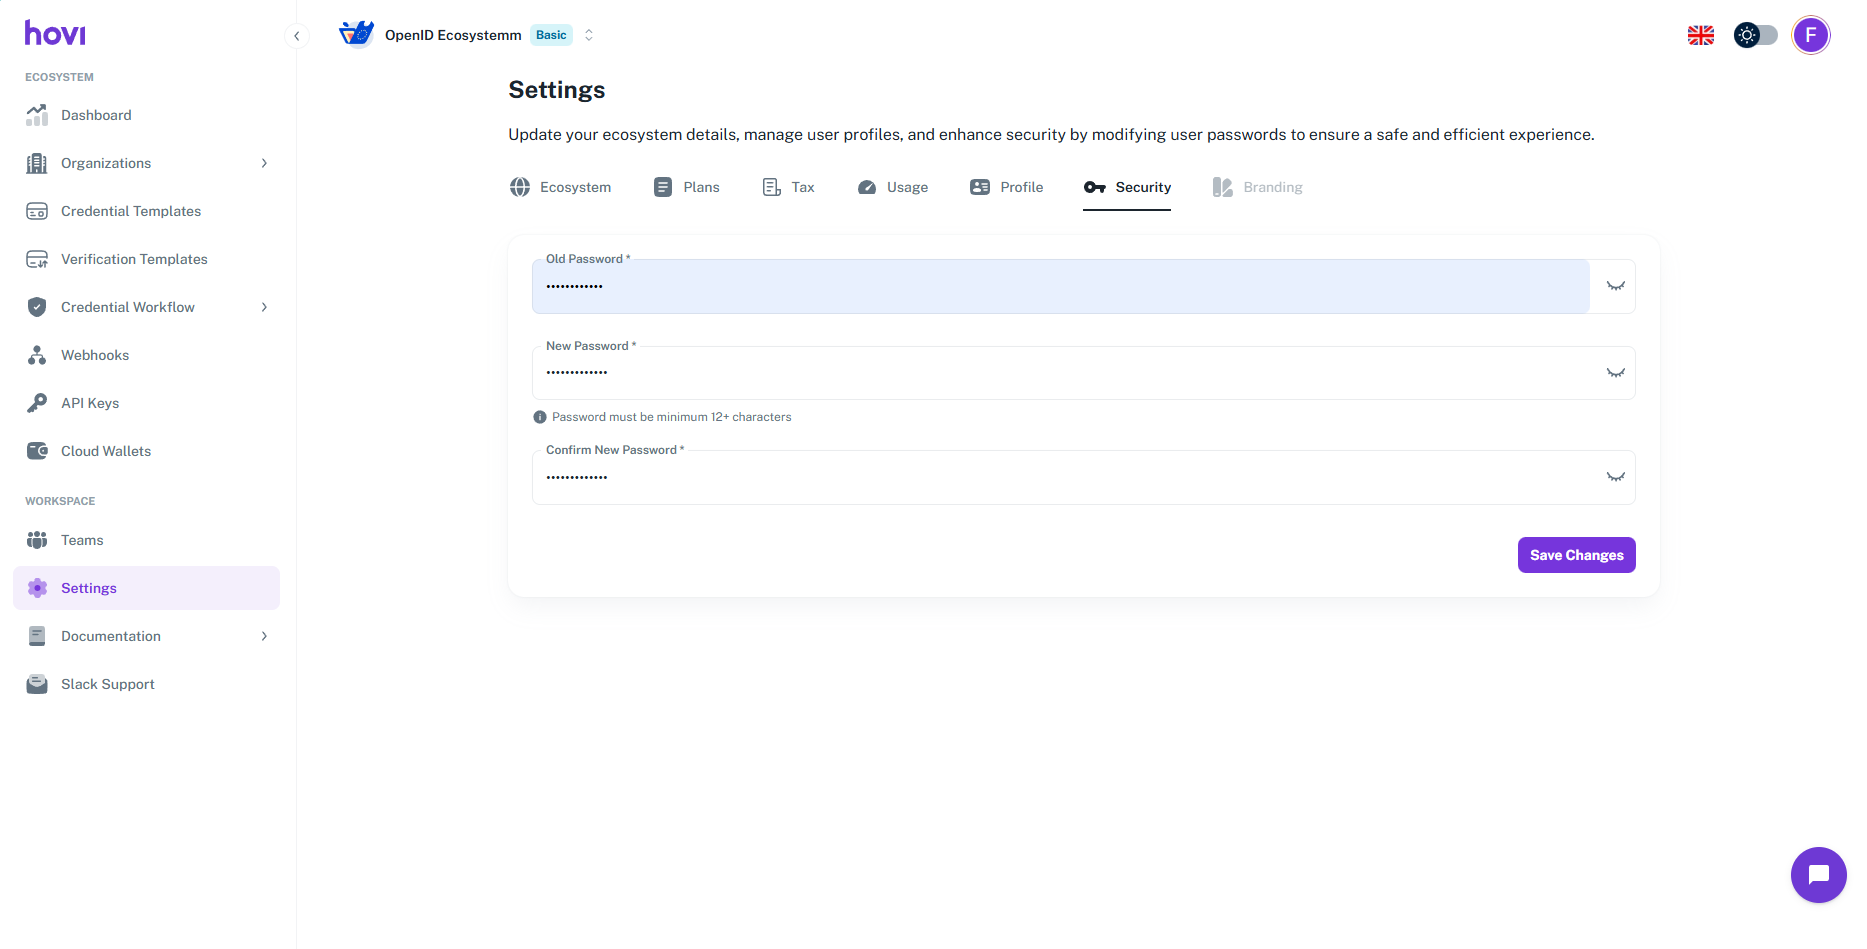Open the user avatar F menu
Screen dimensions: 1867x949
1810,35
